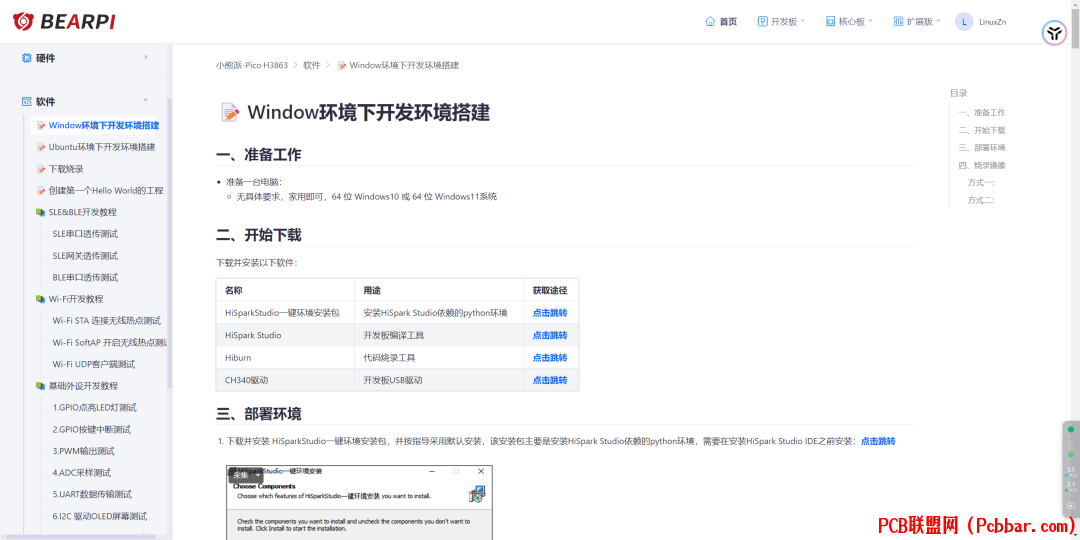Open the 核心板 dropdown menu
Screen dimensions: 1080x540
coord(849,21)
